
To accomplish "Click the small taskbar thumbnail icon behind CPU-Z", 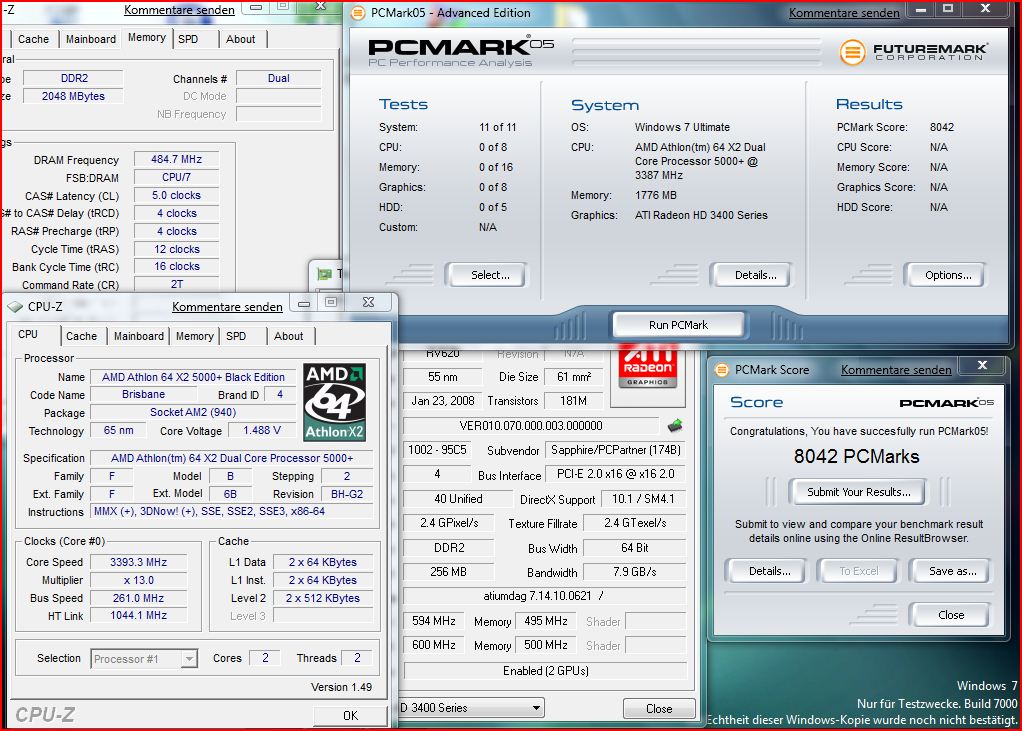I will pos(324,274).
